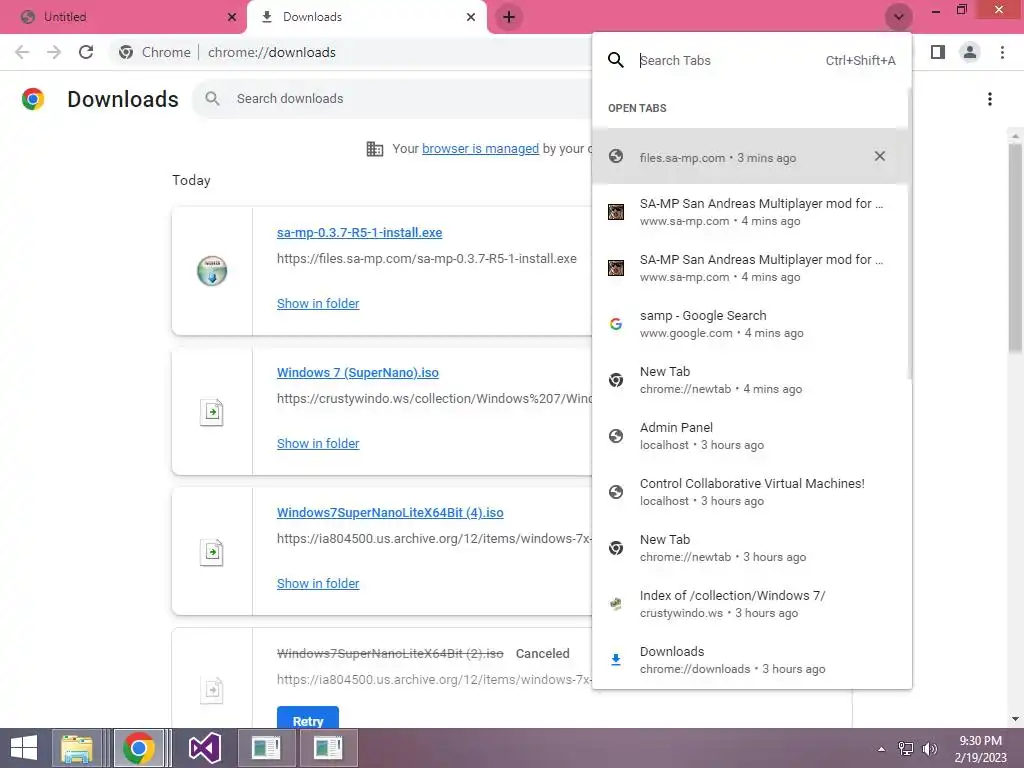This screenshot has height=768, width=1024.
Task: Click the download icon on Downloads list entry
Action: 616,660
